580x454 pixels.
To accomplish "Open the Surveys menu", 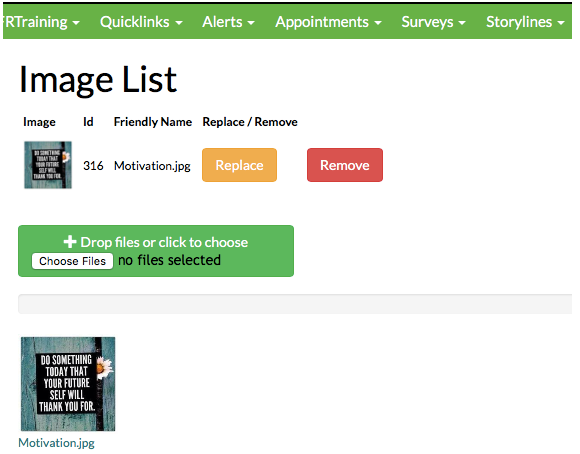I will (433, 22).
